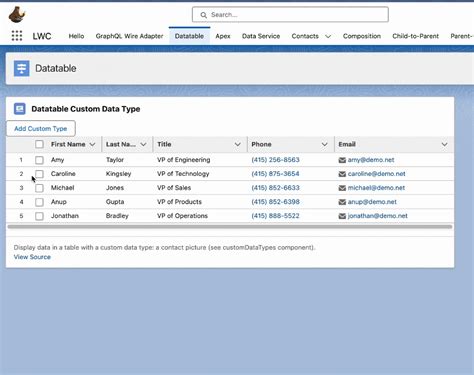Select the checkbox for Amy Taylor row
474x375 pixels.
tap(39, 160)
